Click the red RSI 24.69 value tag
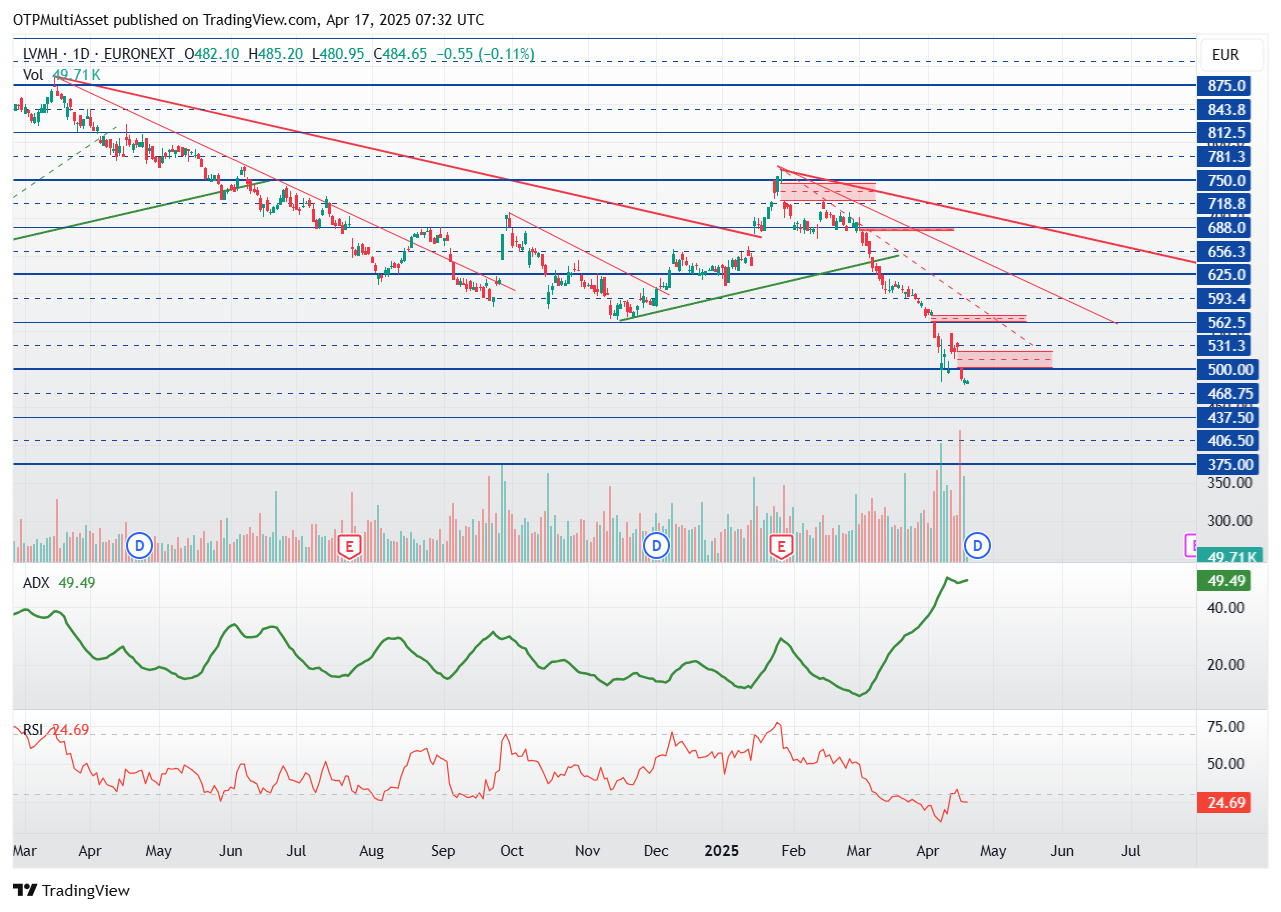 (1223, 802)
